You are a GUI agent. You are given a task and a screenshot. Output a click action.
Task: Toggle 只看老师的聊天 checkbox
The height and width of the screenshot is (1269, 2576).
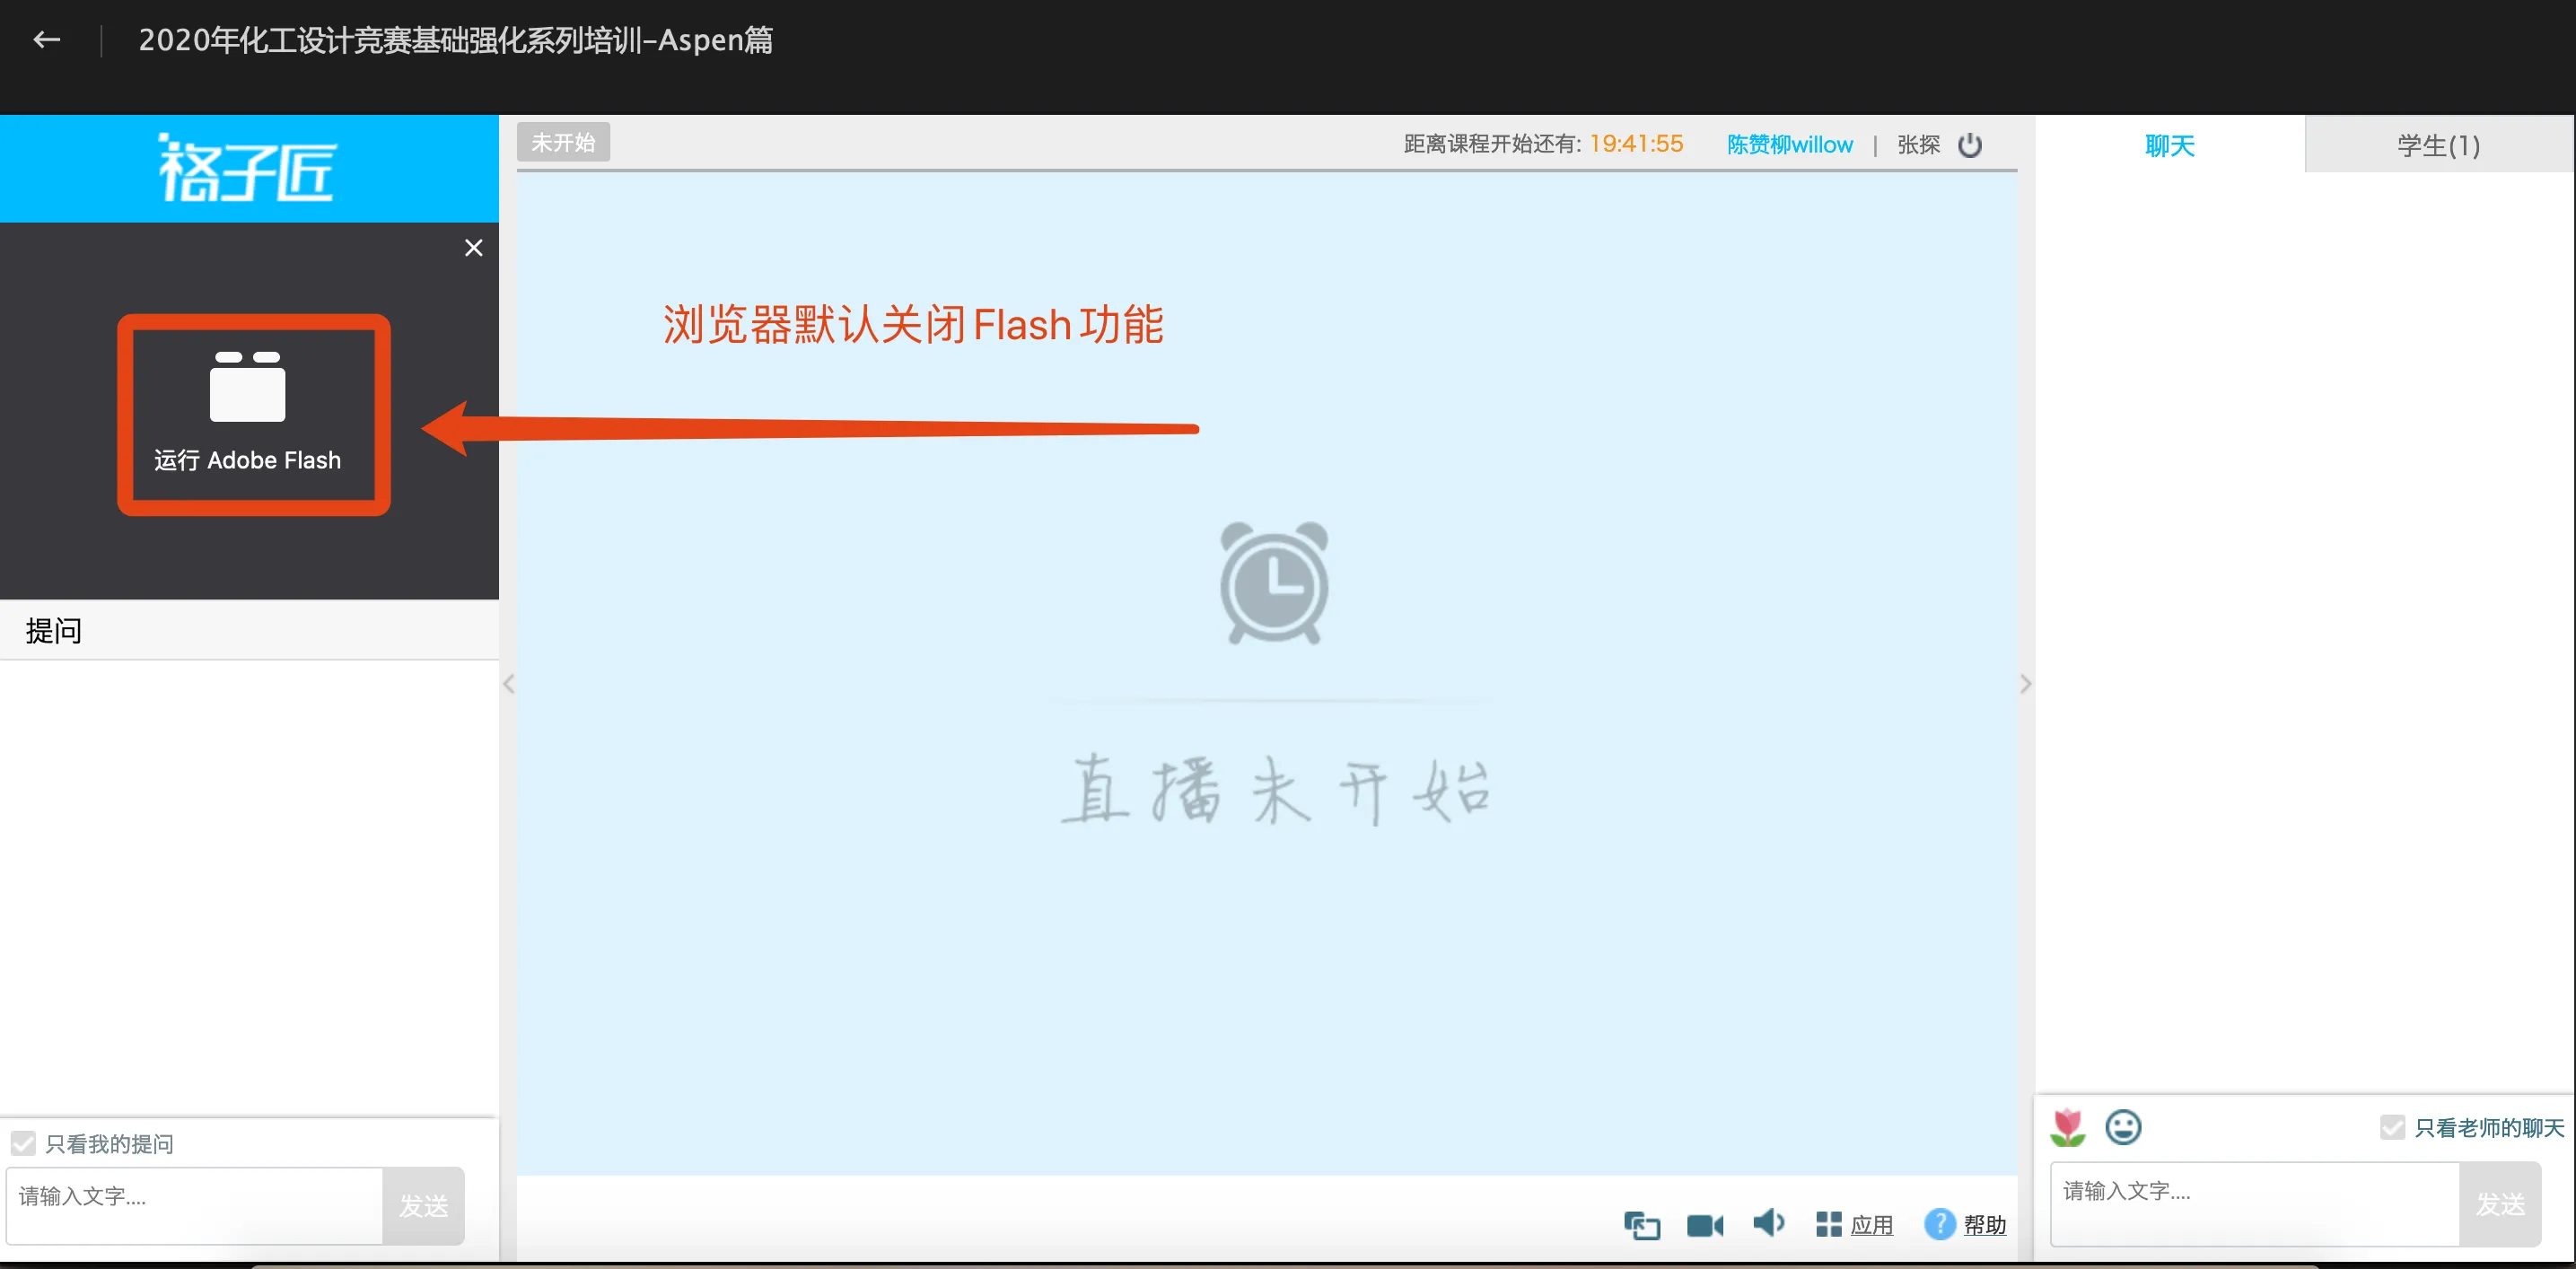2392,1128
